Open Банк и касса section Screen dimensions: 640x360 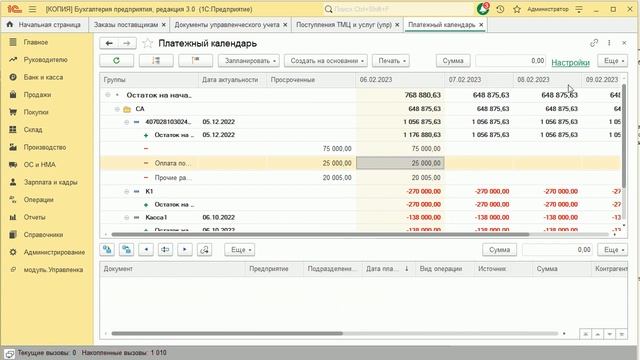43,77
